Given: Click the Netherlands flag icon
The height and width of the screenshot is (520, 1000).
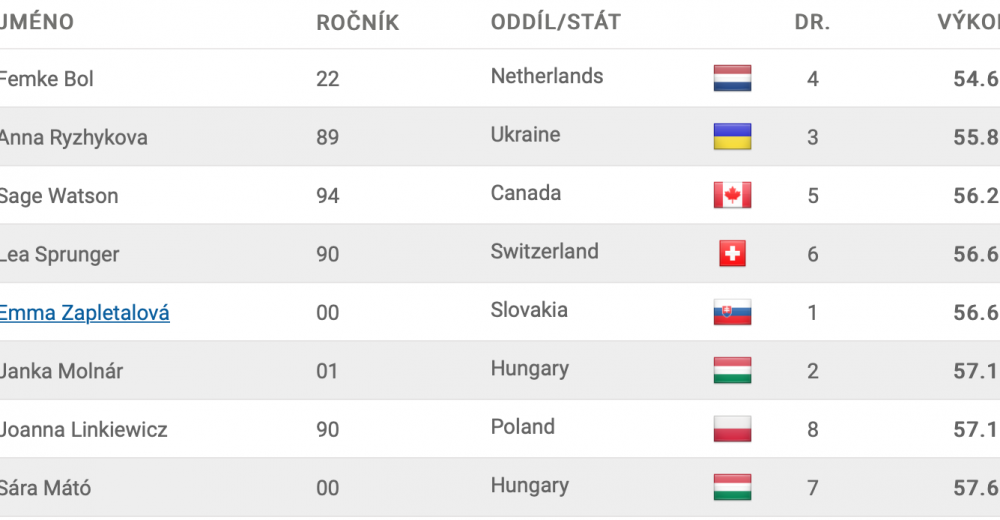Looking at the screenshot, I should 732,78.
